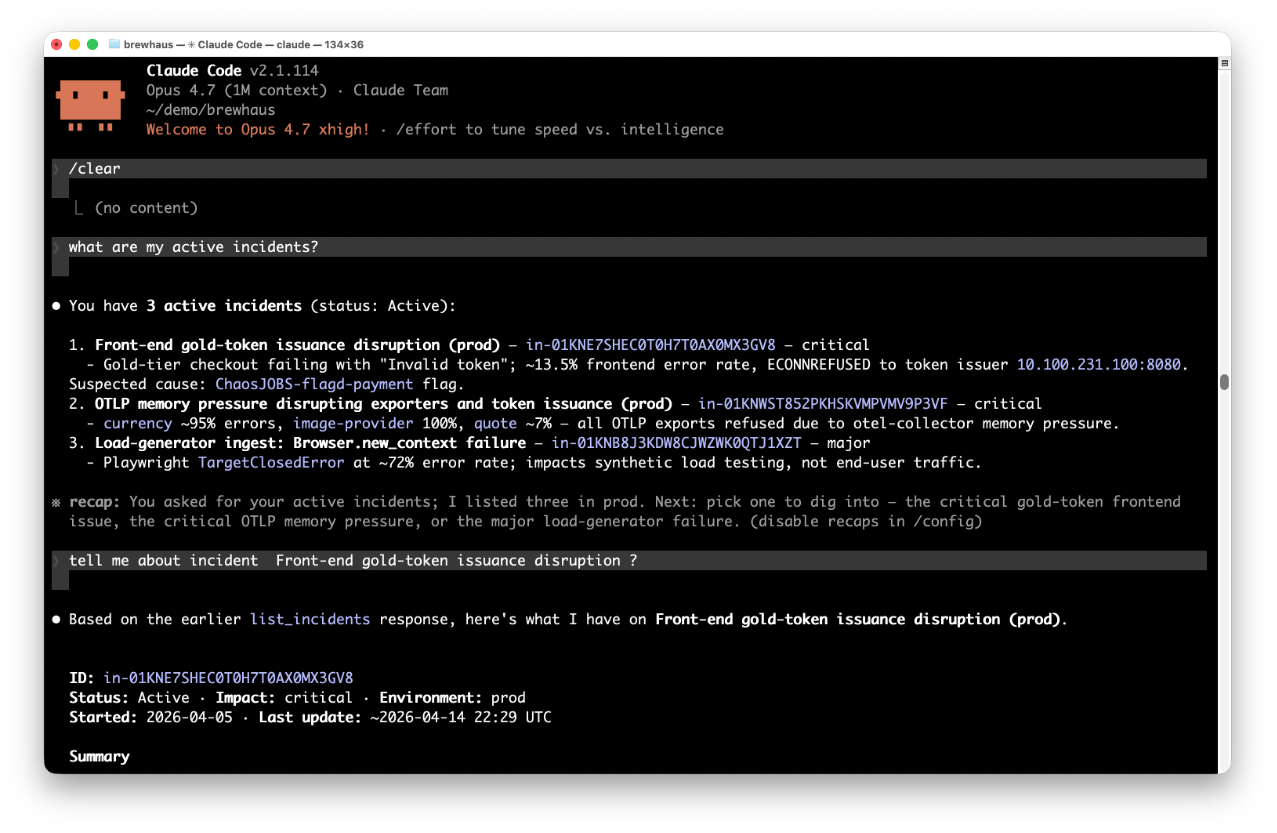The width and height of the screenshot is (1277, 833).
Task: Click the Claude Code mascot logo
Action: pyautogui.click(x=90, y=102)
